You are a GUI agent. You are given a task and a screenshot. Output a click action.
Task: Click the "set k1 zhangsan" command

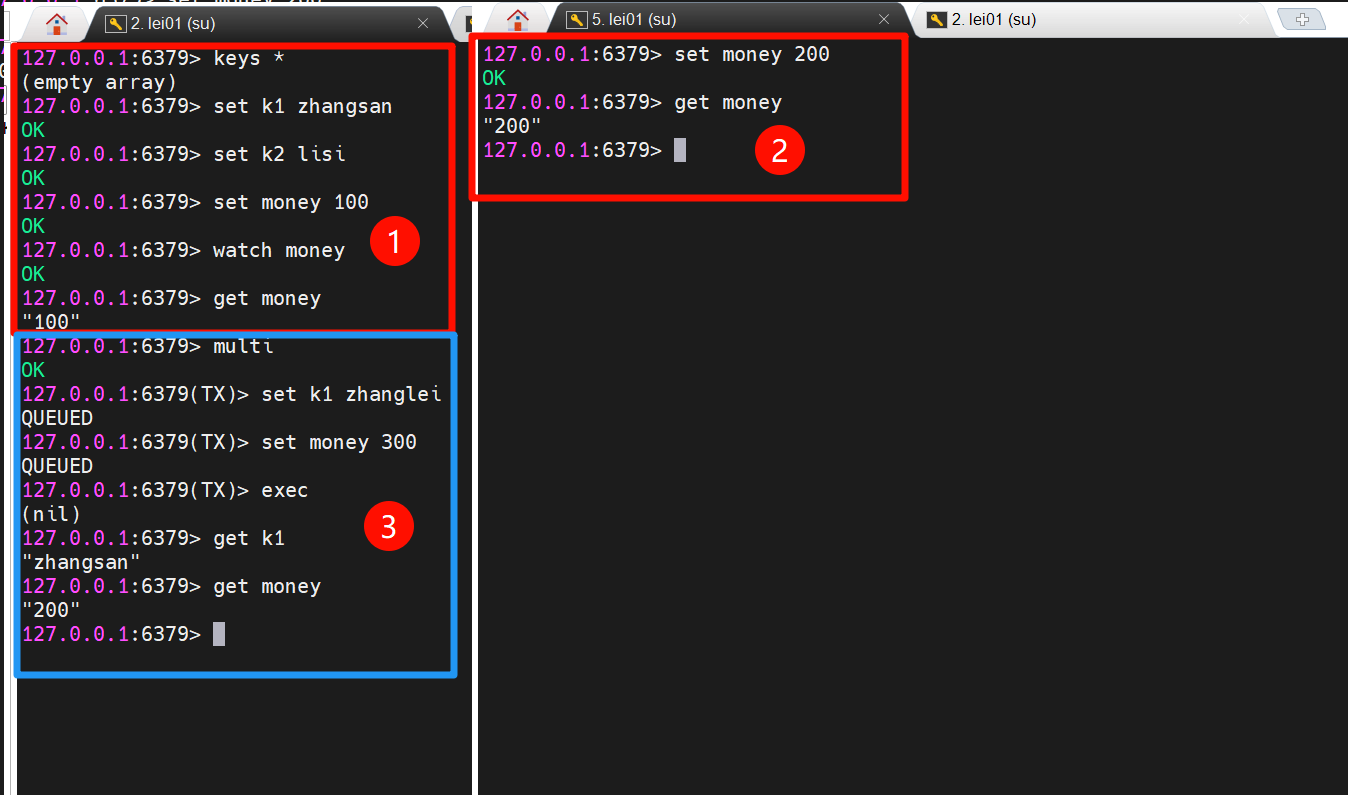(x=302, y=106)
